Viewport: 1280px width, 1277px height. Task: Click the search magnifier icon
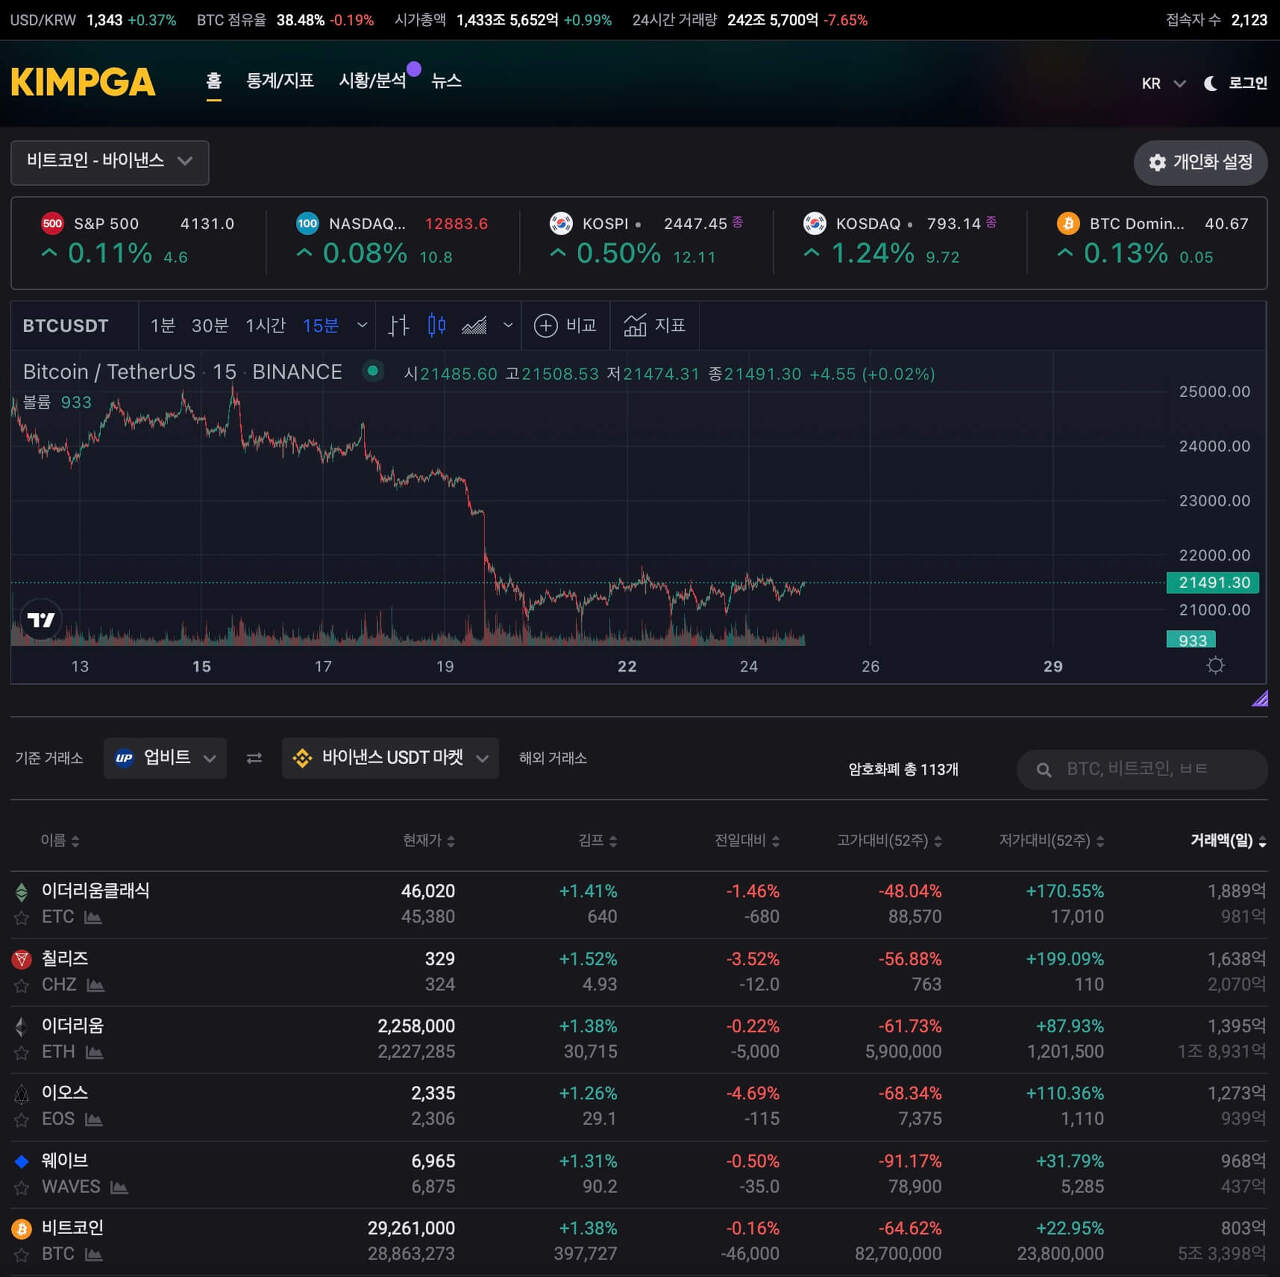point(1044,770)
